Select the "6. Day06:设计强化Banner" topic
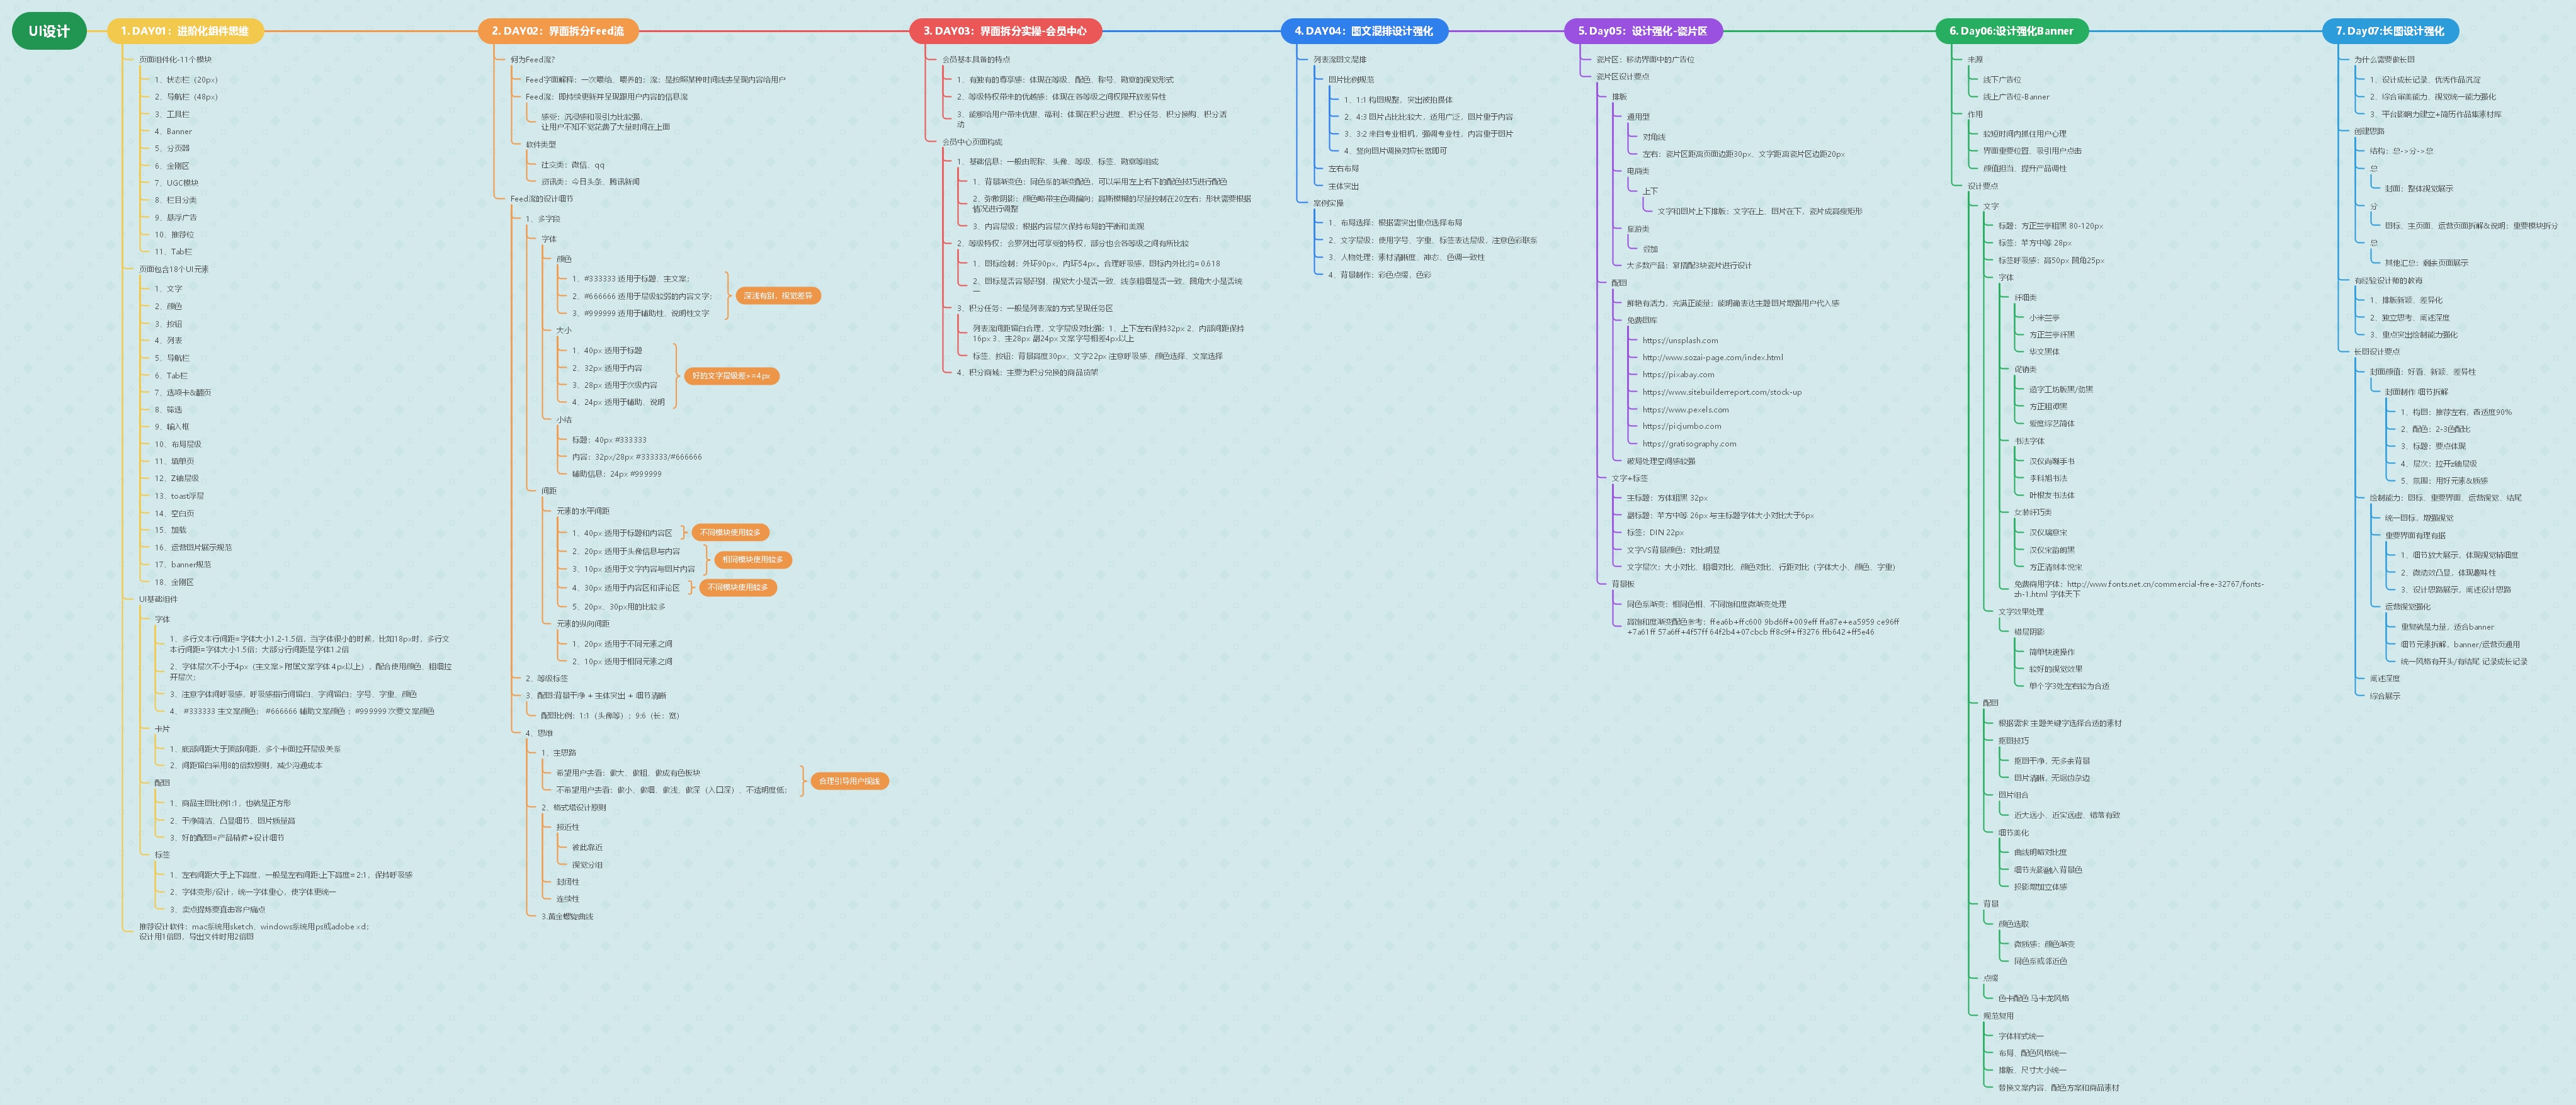The width and height of the screenshot is (2576, 1105). click(2011, 31)
